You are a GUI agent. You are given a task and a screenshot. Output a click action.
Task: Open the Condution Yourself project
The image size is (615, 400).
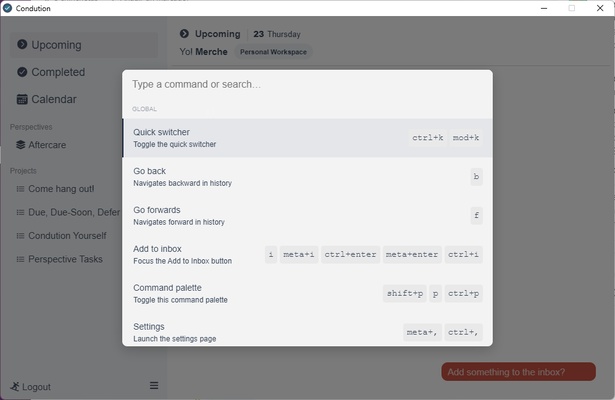pos(67,236)
